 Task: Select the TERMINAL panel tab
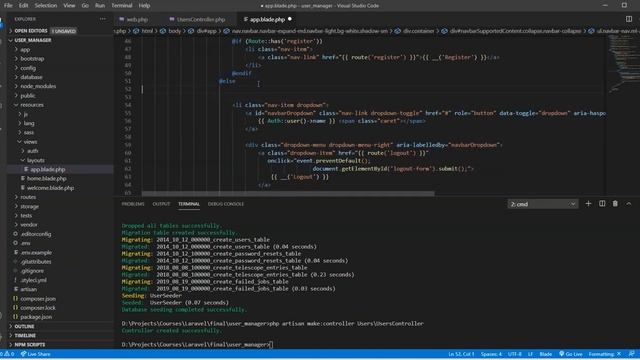click(x=189, y=204)
